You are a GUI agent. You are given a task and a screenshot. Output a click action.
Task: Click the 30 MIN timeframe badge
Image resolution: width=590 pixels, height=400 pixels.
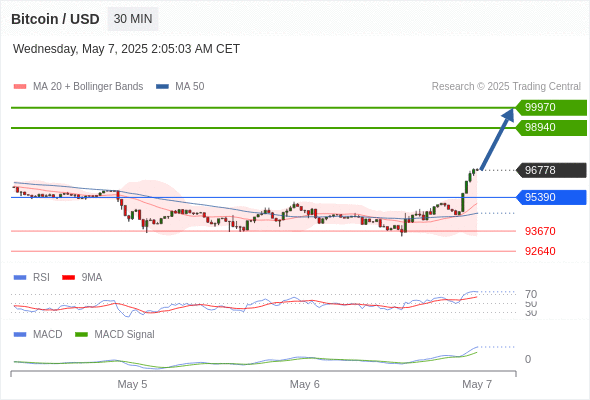click(x=133, y=19)
